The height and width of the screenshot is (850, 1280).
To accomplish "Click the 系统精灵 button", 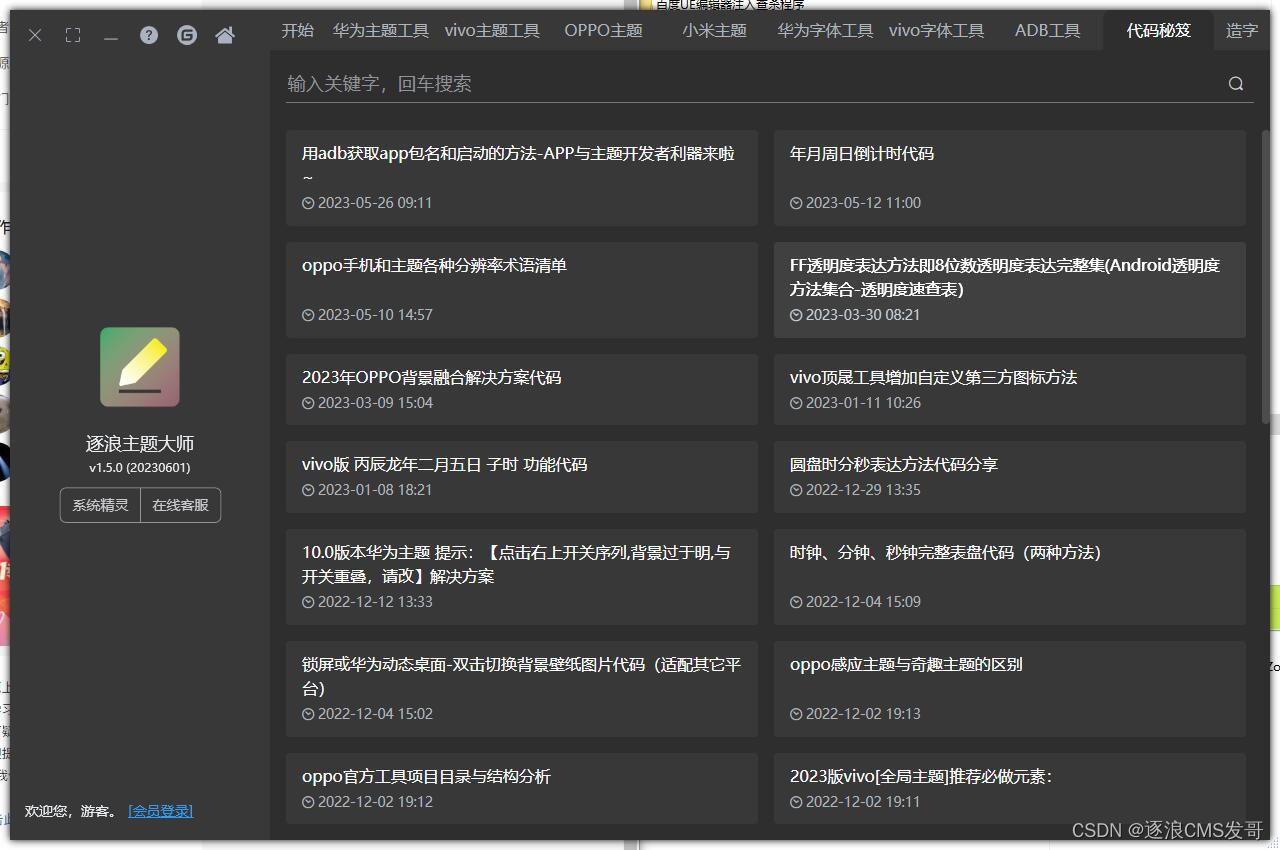I will tap(100, 505).
